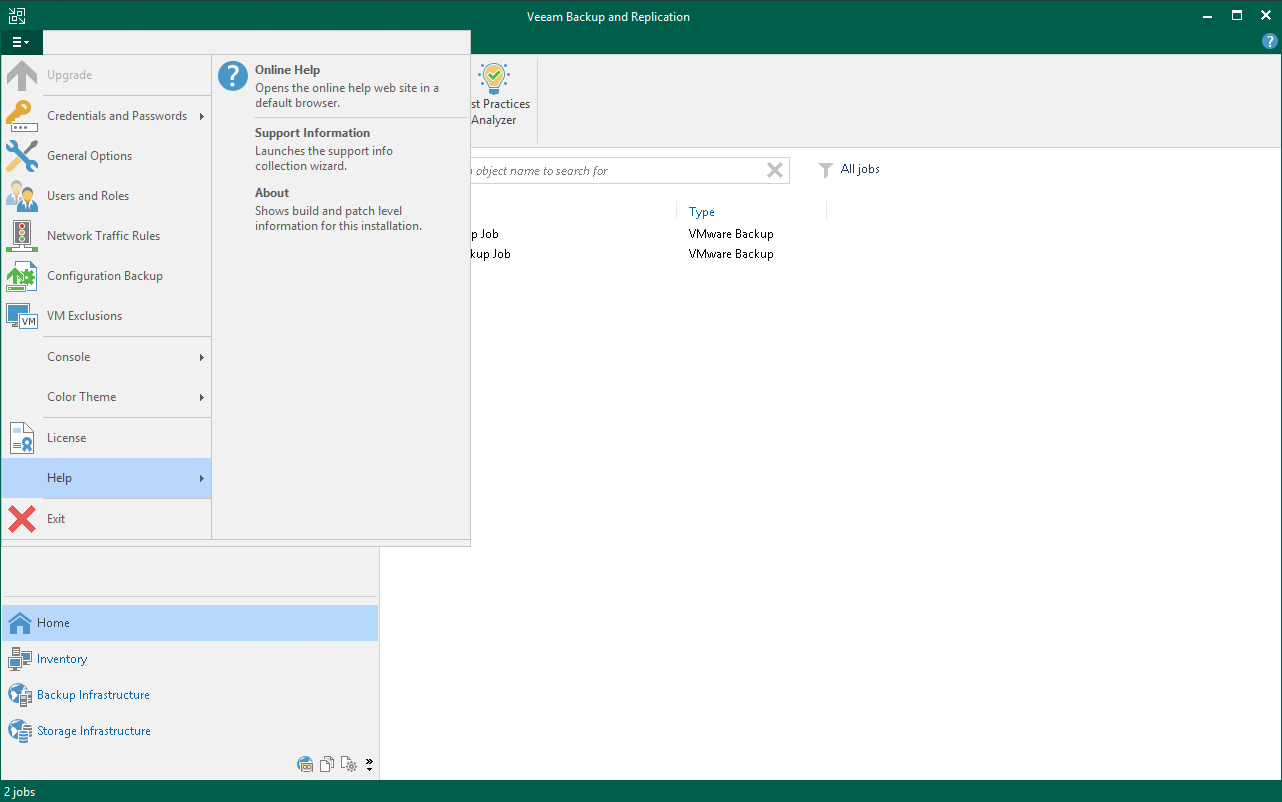Click the blue help icon in top right
1282x802 pixels.
[1270, 41]
